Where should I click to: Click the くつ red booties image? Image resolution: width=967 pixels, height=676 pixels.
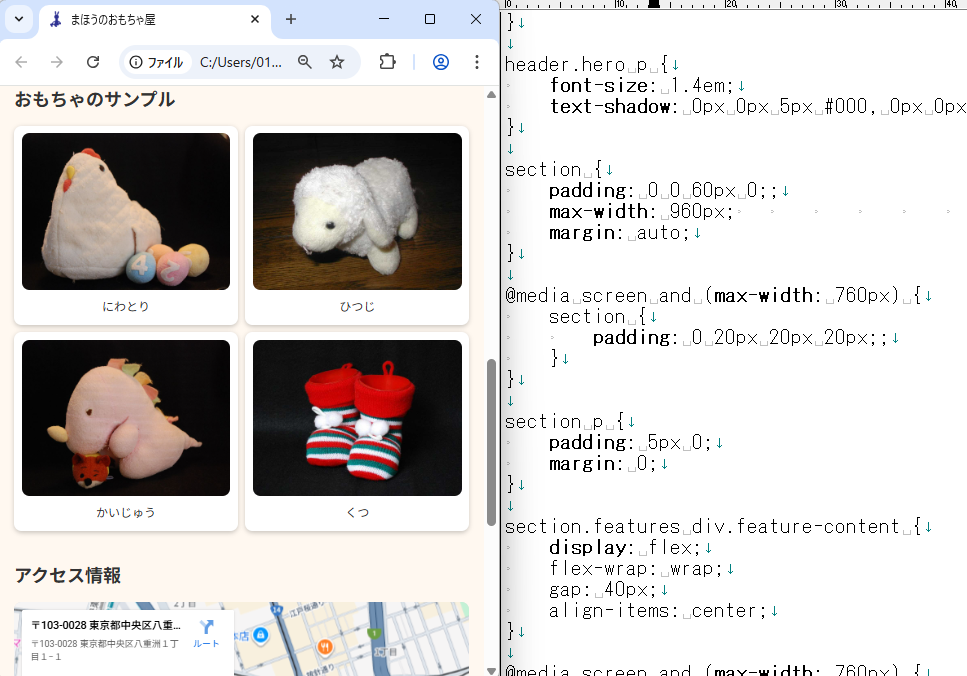point(357,418)
